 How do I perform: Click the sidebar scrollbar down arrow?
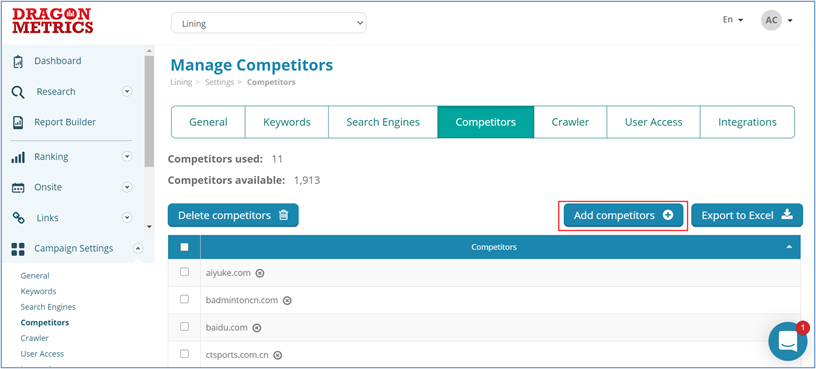[x=149, y=226]
